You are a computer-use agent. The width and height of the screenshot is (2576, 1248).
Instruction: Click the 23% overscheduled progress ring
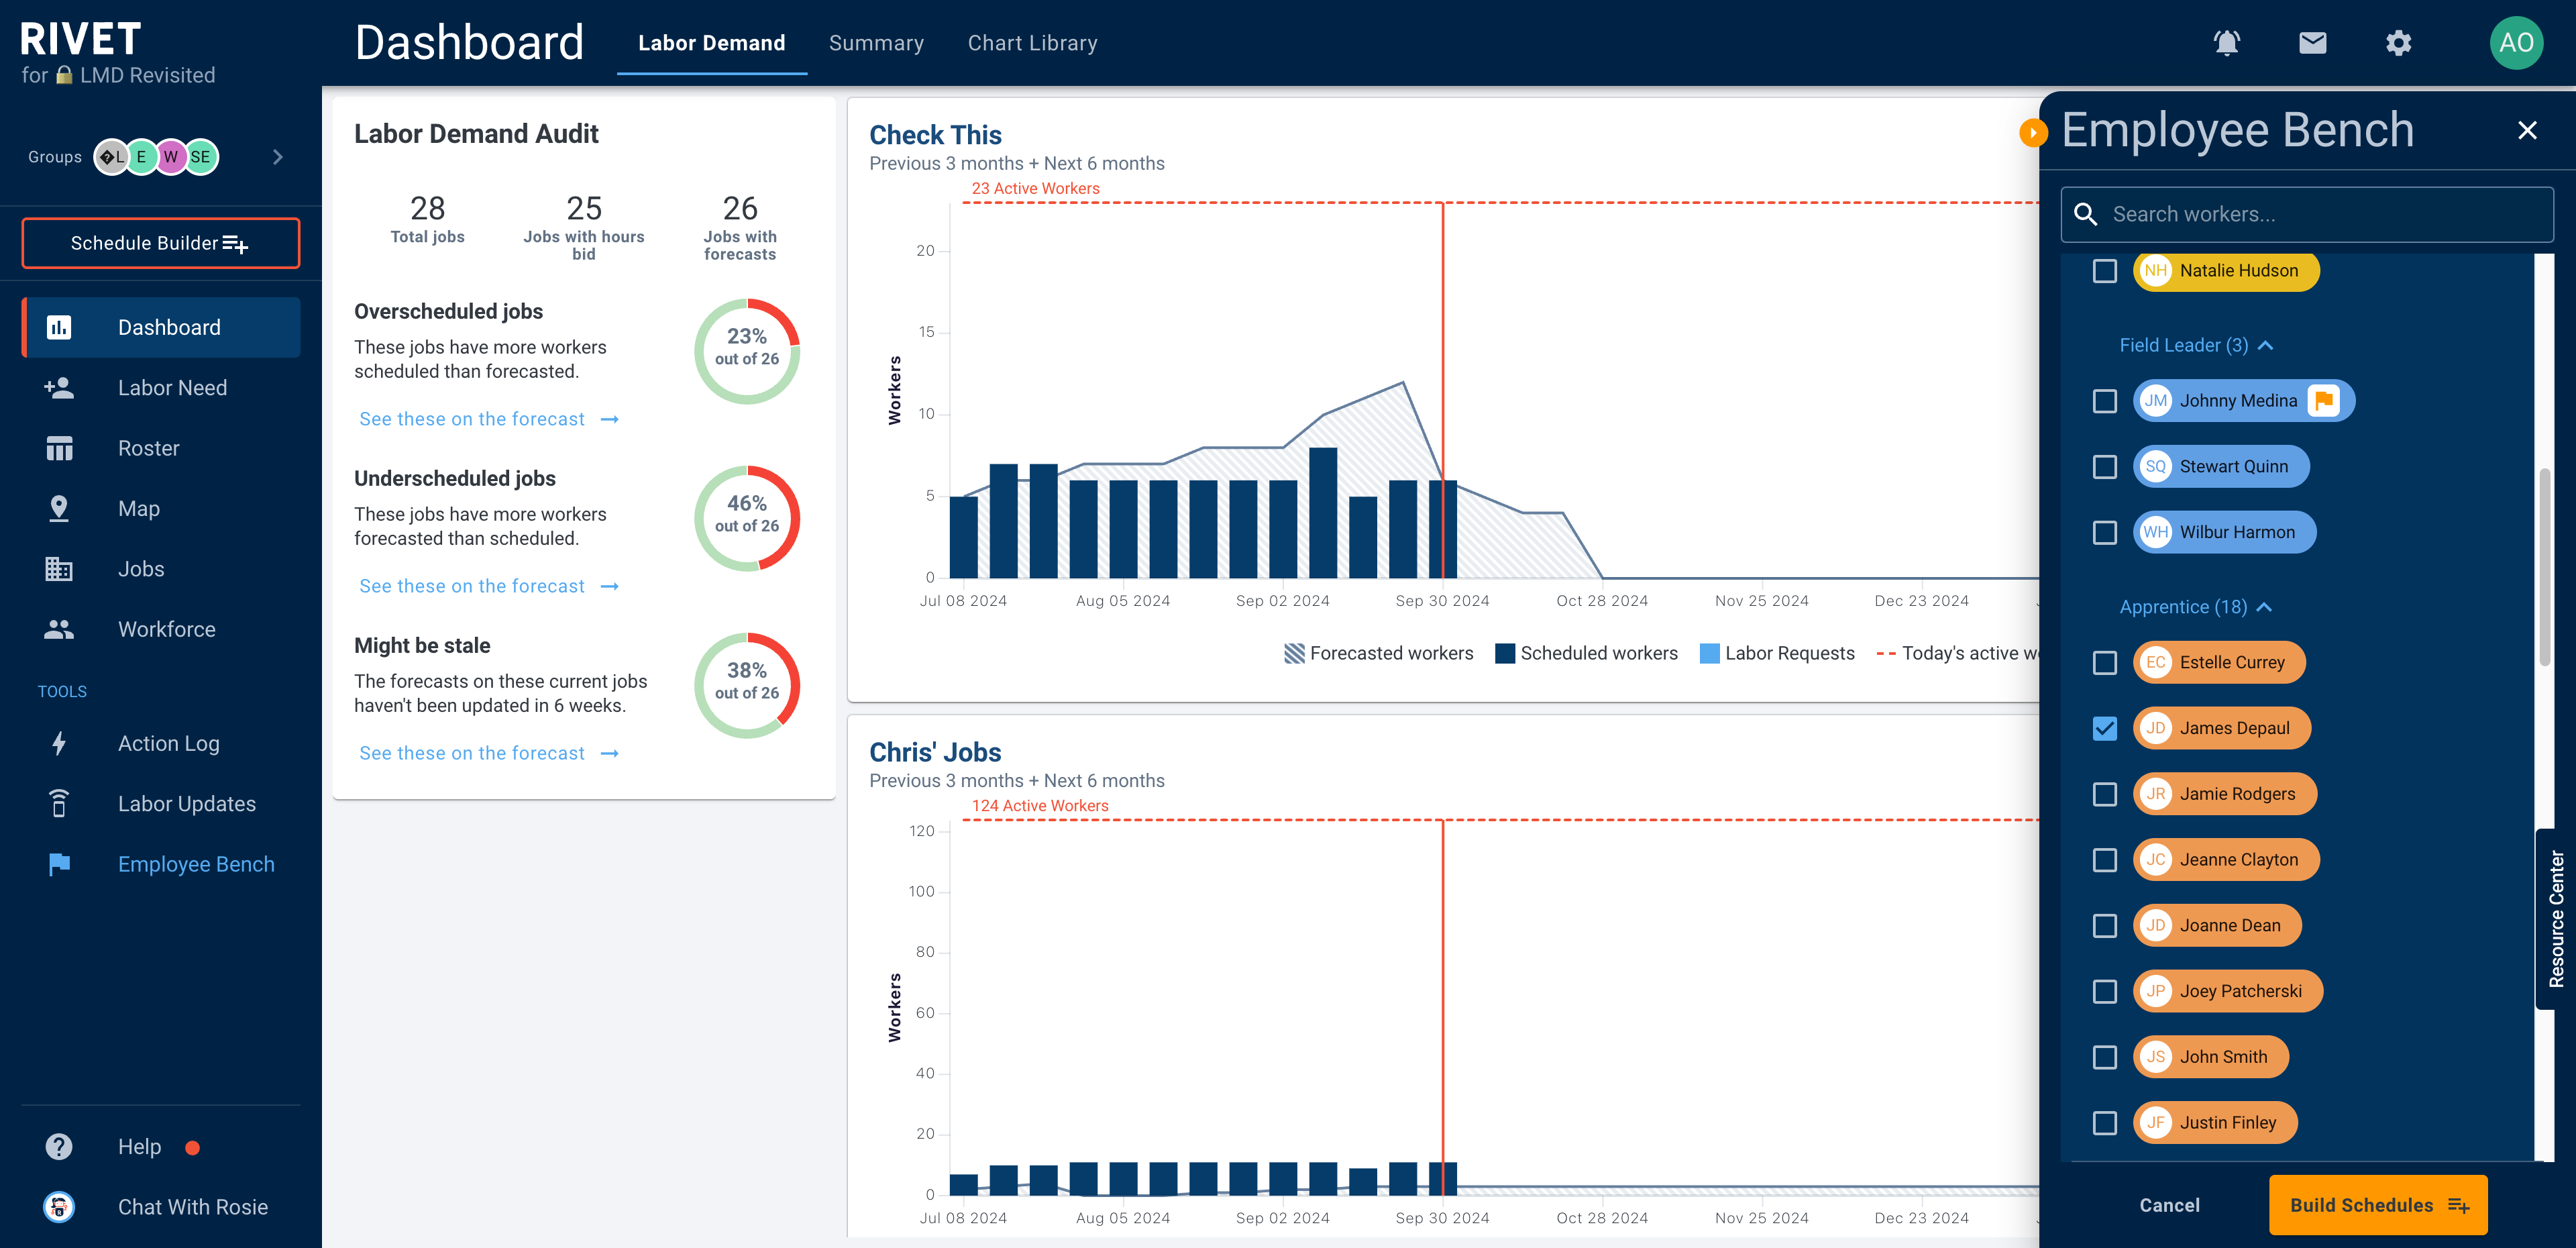click(x=747, y=351)
